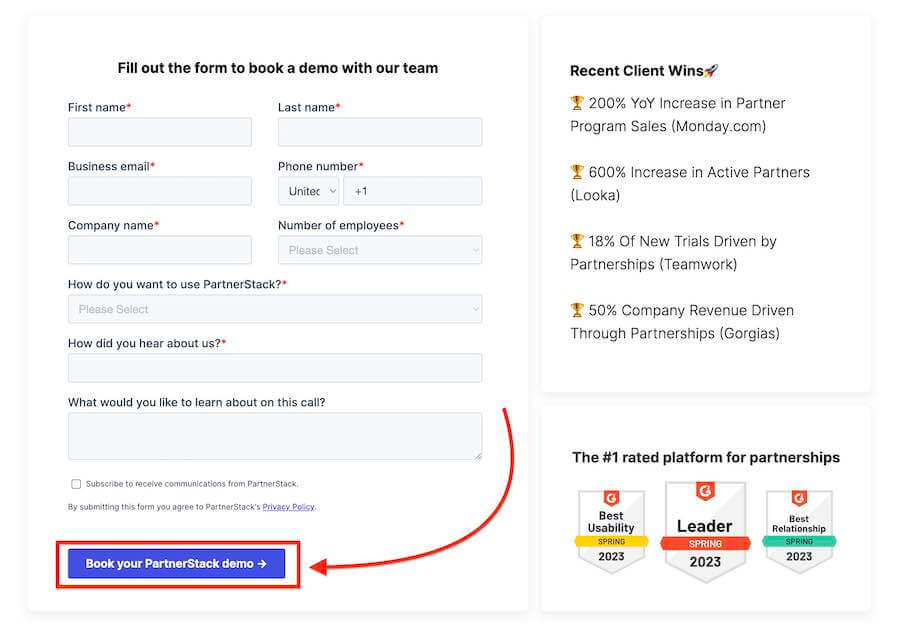
Task: Click the trophy icon beside 18% Of New Trials
Action: pyautogui.click(x=577, y=241)
